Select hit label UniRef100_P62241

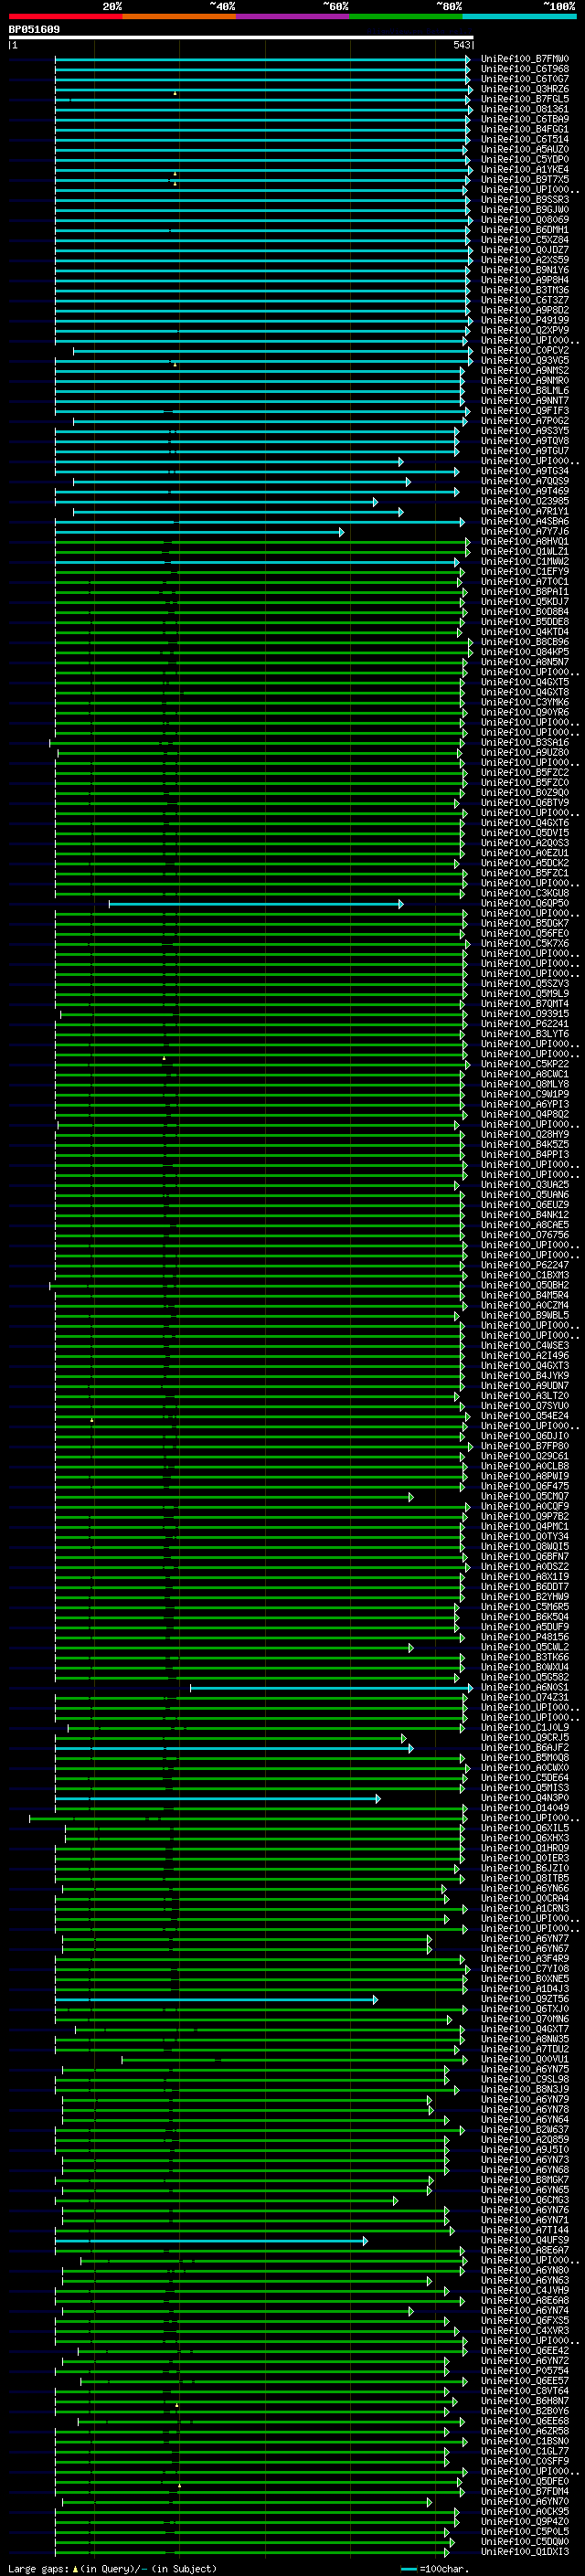pyautogui.click(x=525, y=1024)
